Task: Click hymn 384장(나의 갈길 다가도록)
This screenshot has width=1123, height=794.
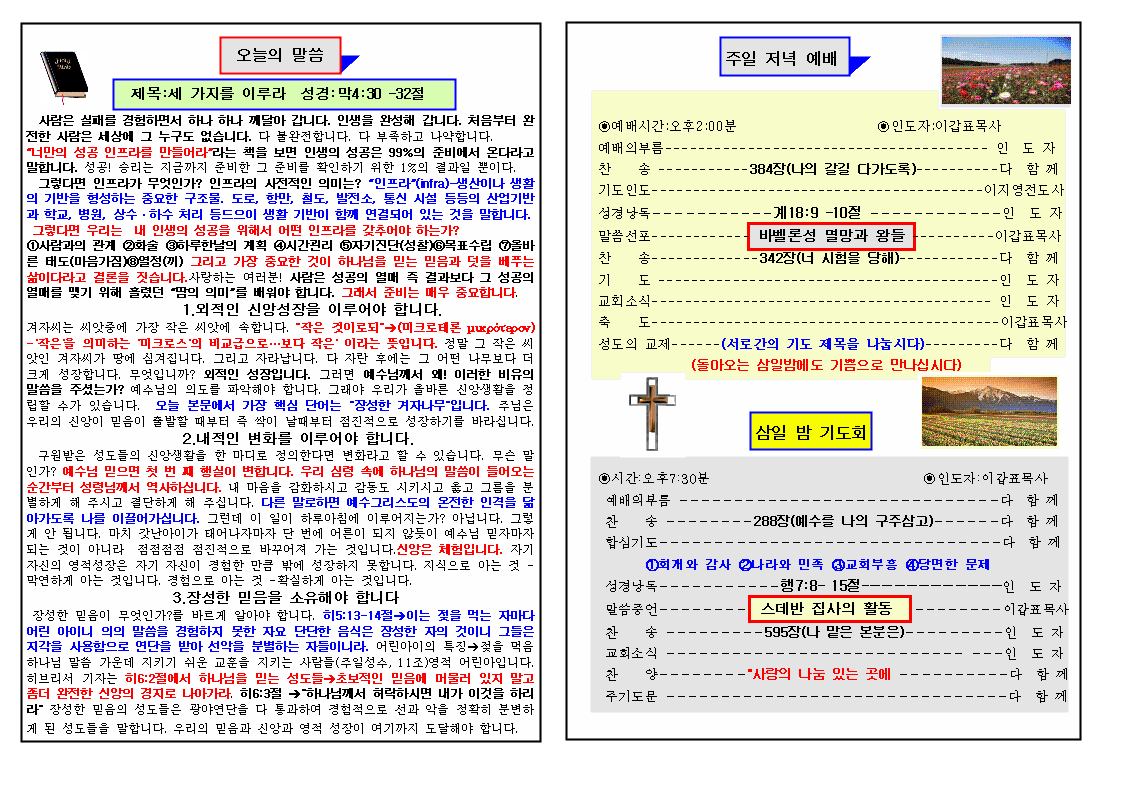Action: point(830,168)
